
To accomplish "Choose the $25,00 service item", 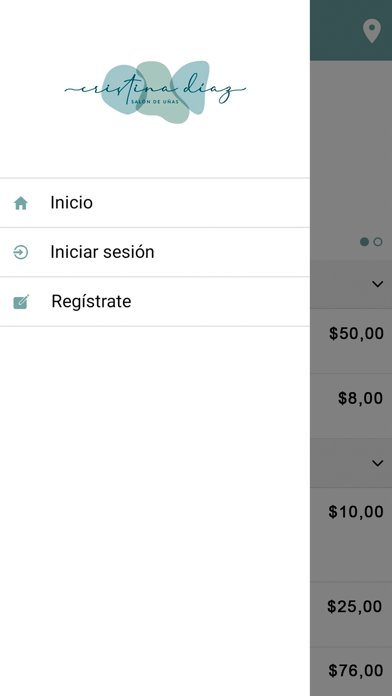I will click(351, 614).
